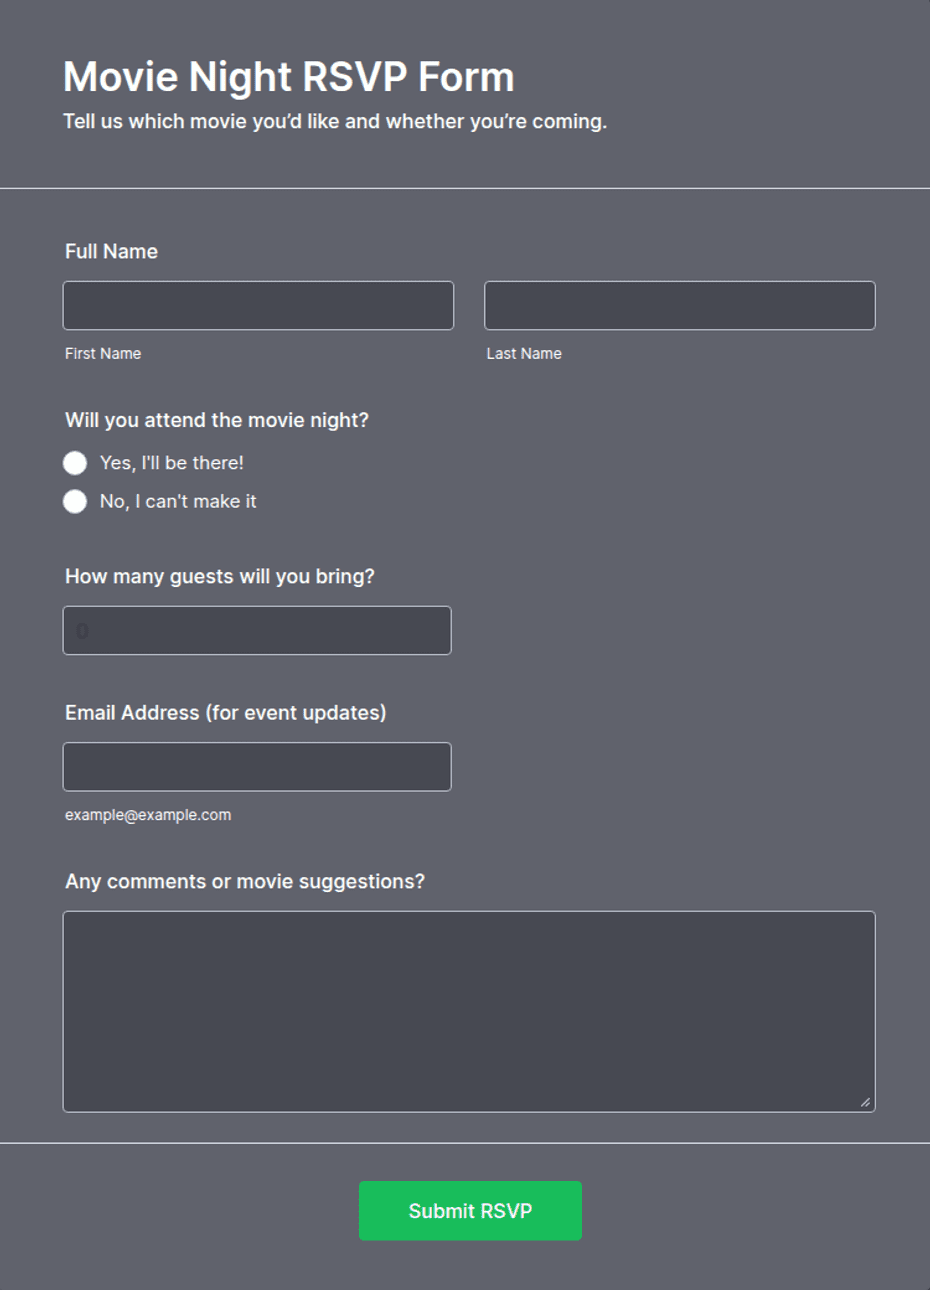Submit the form with Submit RSVP button
930x1290 pixels.
pyautogui.click(x=470, y=1211)
